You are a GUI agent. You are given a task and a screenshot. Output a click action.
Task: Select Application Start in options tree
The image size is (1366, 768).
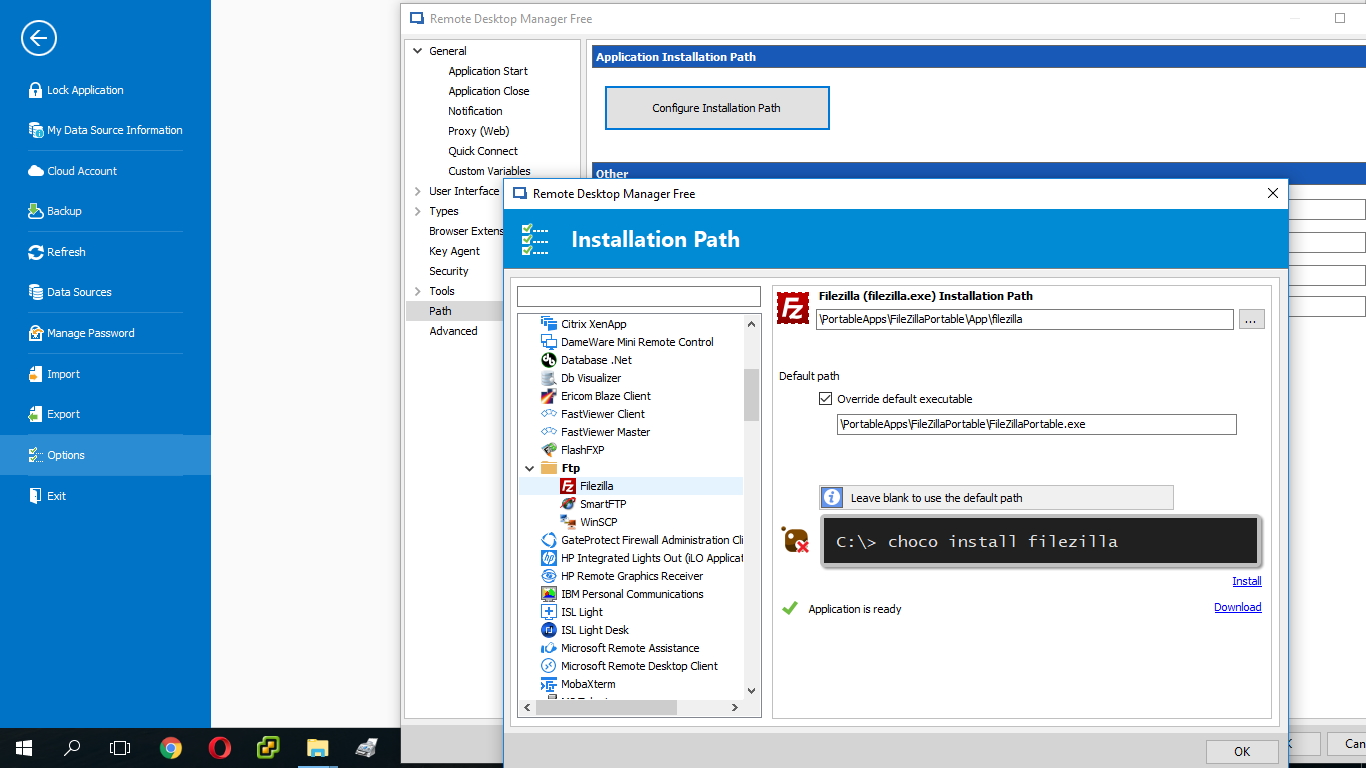pyautogui.click(x=488, y=71)
